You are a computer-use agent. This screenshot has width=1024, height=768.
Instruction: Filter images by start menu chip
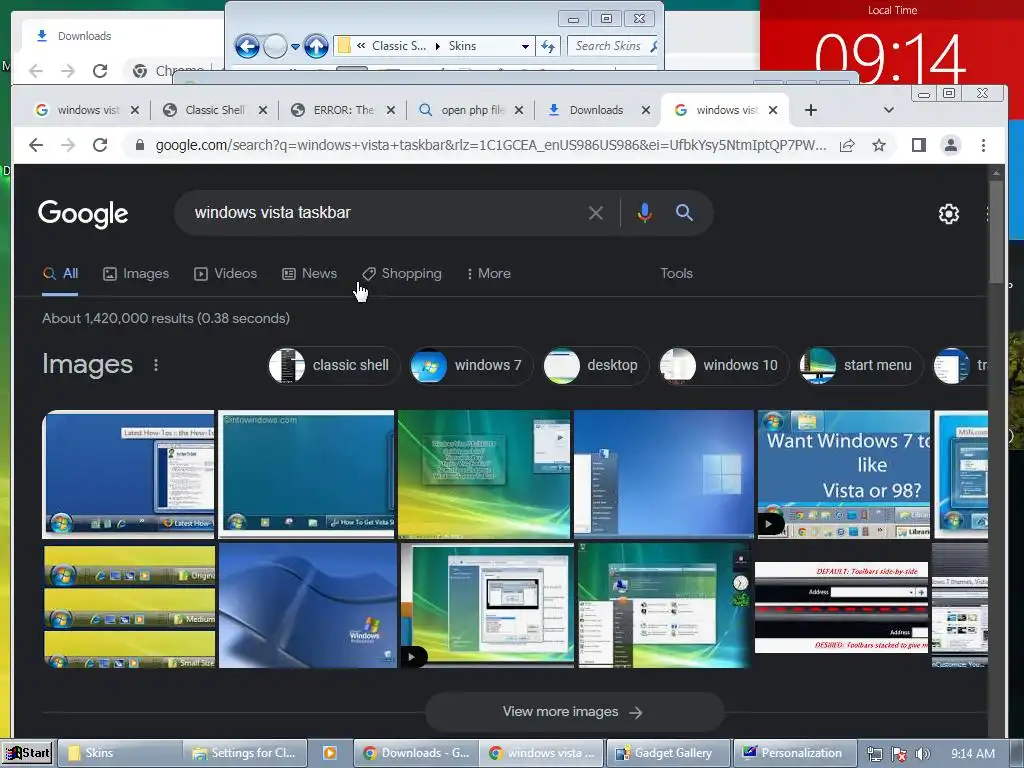[859, 365]
